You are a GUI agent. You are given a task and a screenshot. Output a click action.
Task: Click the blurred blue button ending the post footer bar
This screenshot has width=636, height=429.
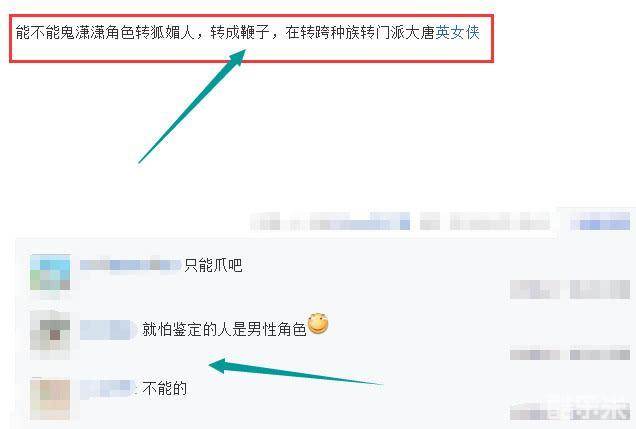[600, 221]
